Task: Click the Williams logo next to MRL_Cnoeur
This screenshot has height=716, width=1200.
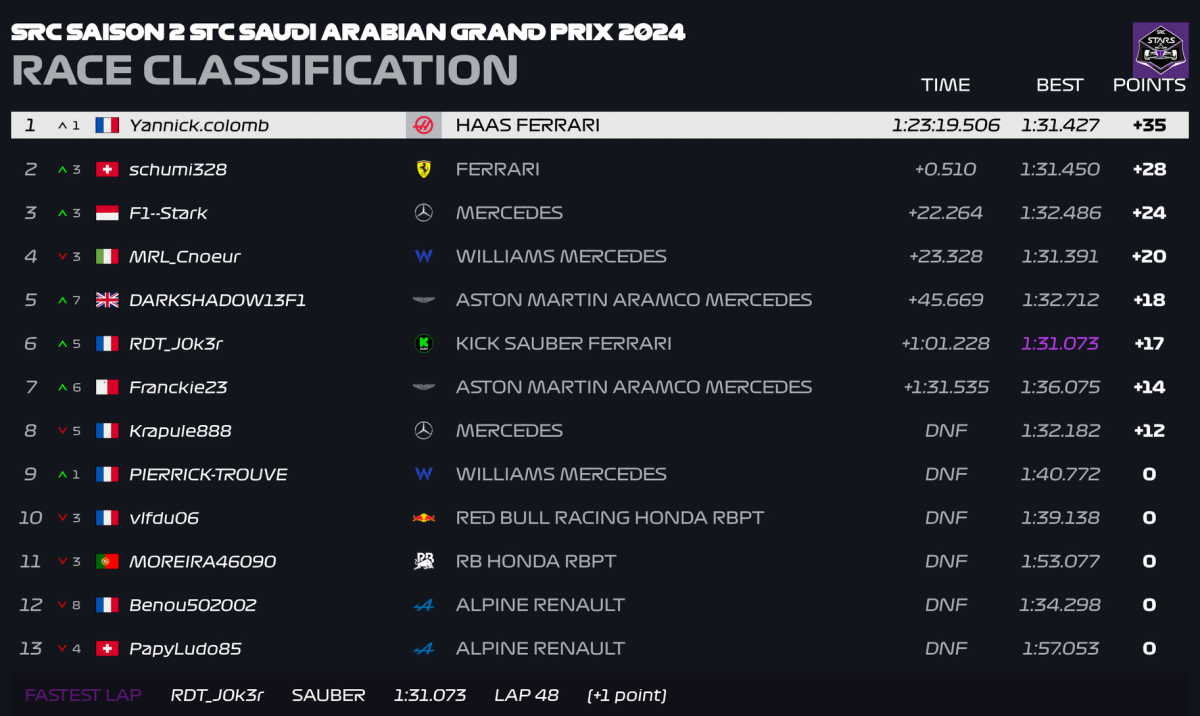Action: click(x=423, y=257)
